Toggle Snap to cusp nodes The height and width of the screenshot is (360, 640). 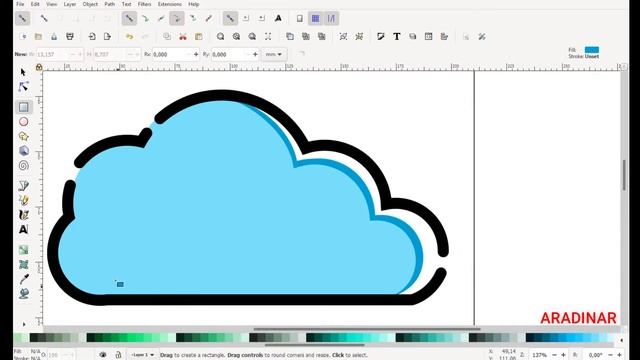click(x=177, y=18)
